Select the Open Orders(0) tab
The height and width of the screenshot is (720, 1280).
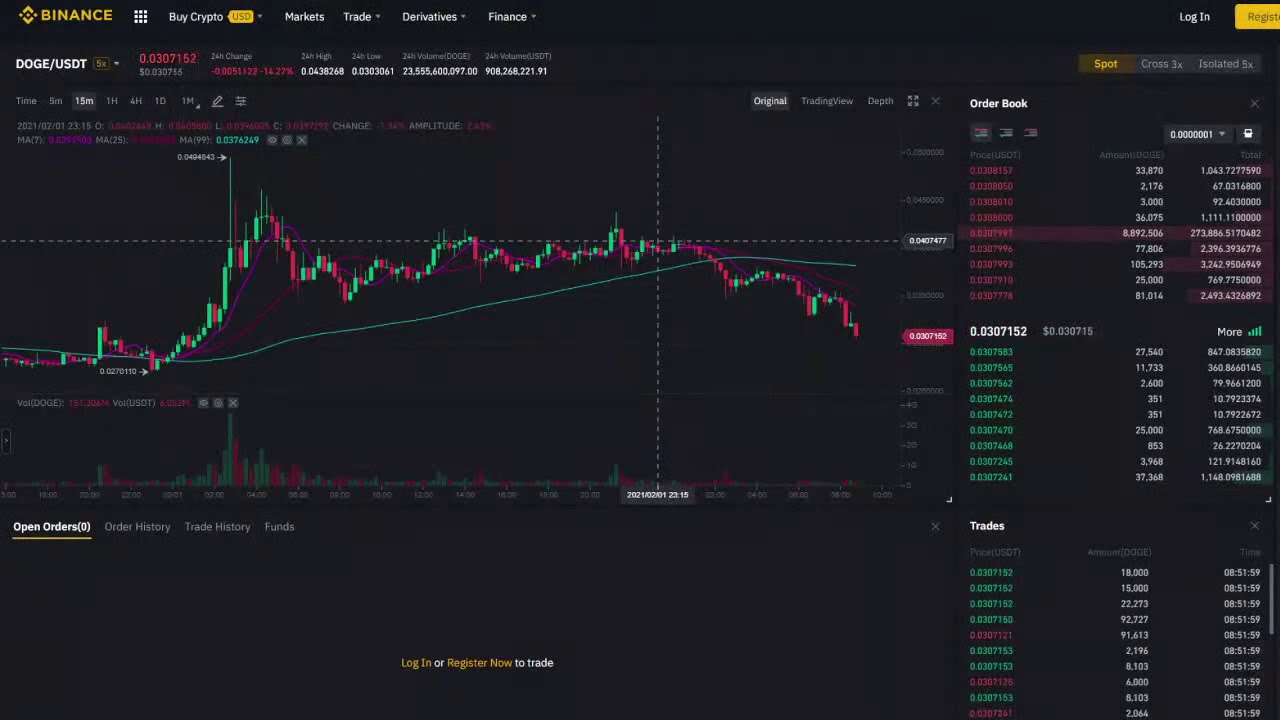pyautogui.click(x=52, y=527)
